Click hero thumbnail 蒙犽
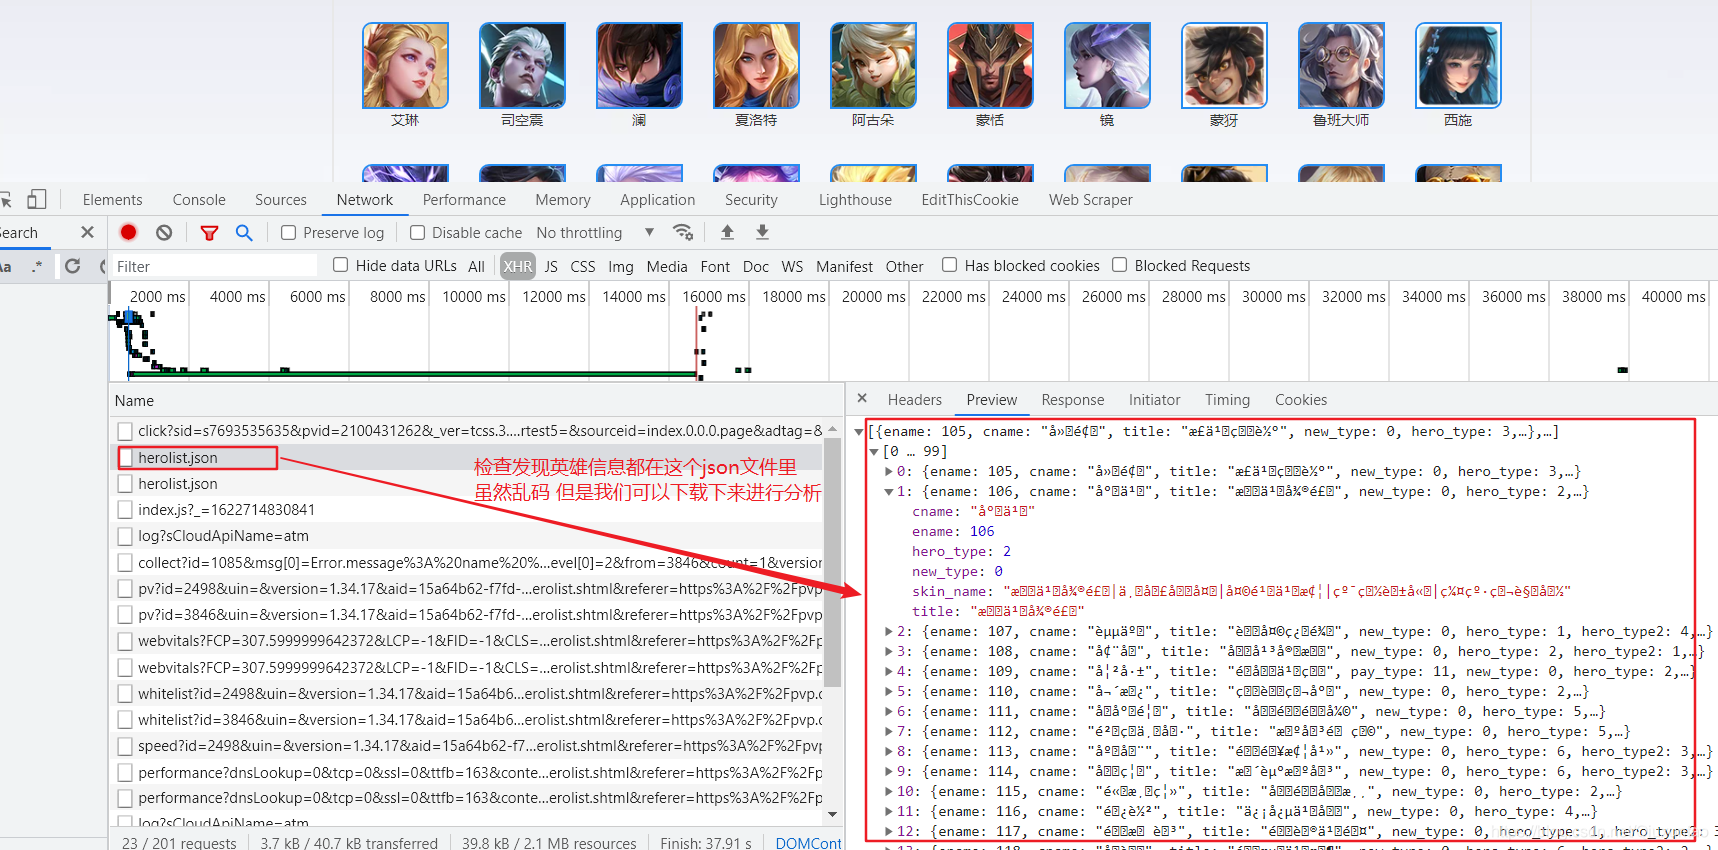The width and height of the screenshot is (1718, 850). 1224,65
